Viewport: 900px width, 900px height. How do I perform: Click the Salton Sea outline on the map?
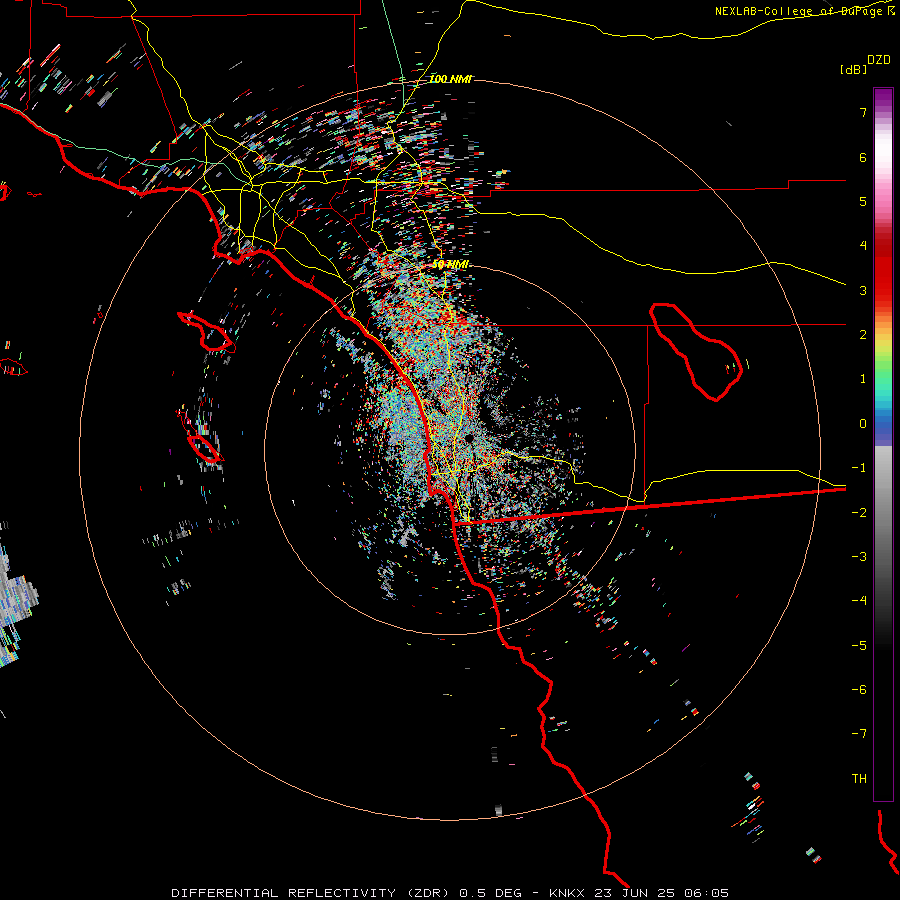coord(696,352)
